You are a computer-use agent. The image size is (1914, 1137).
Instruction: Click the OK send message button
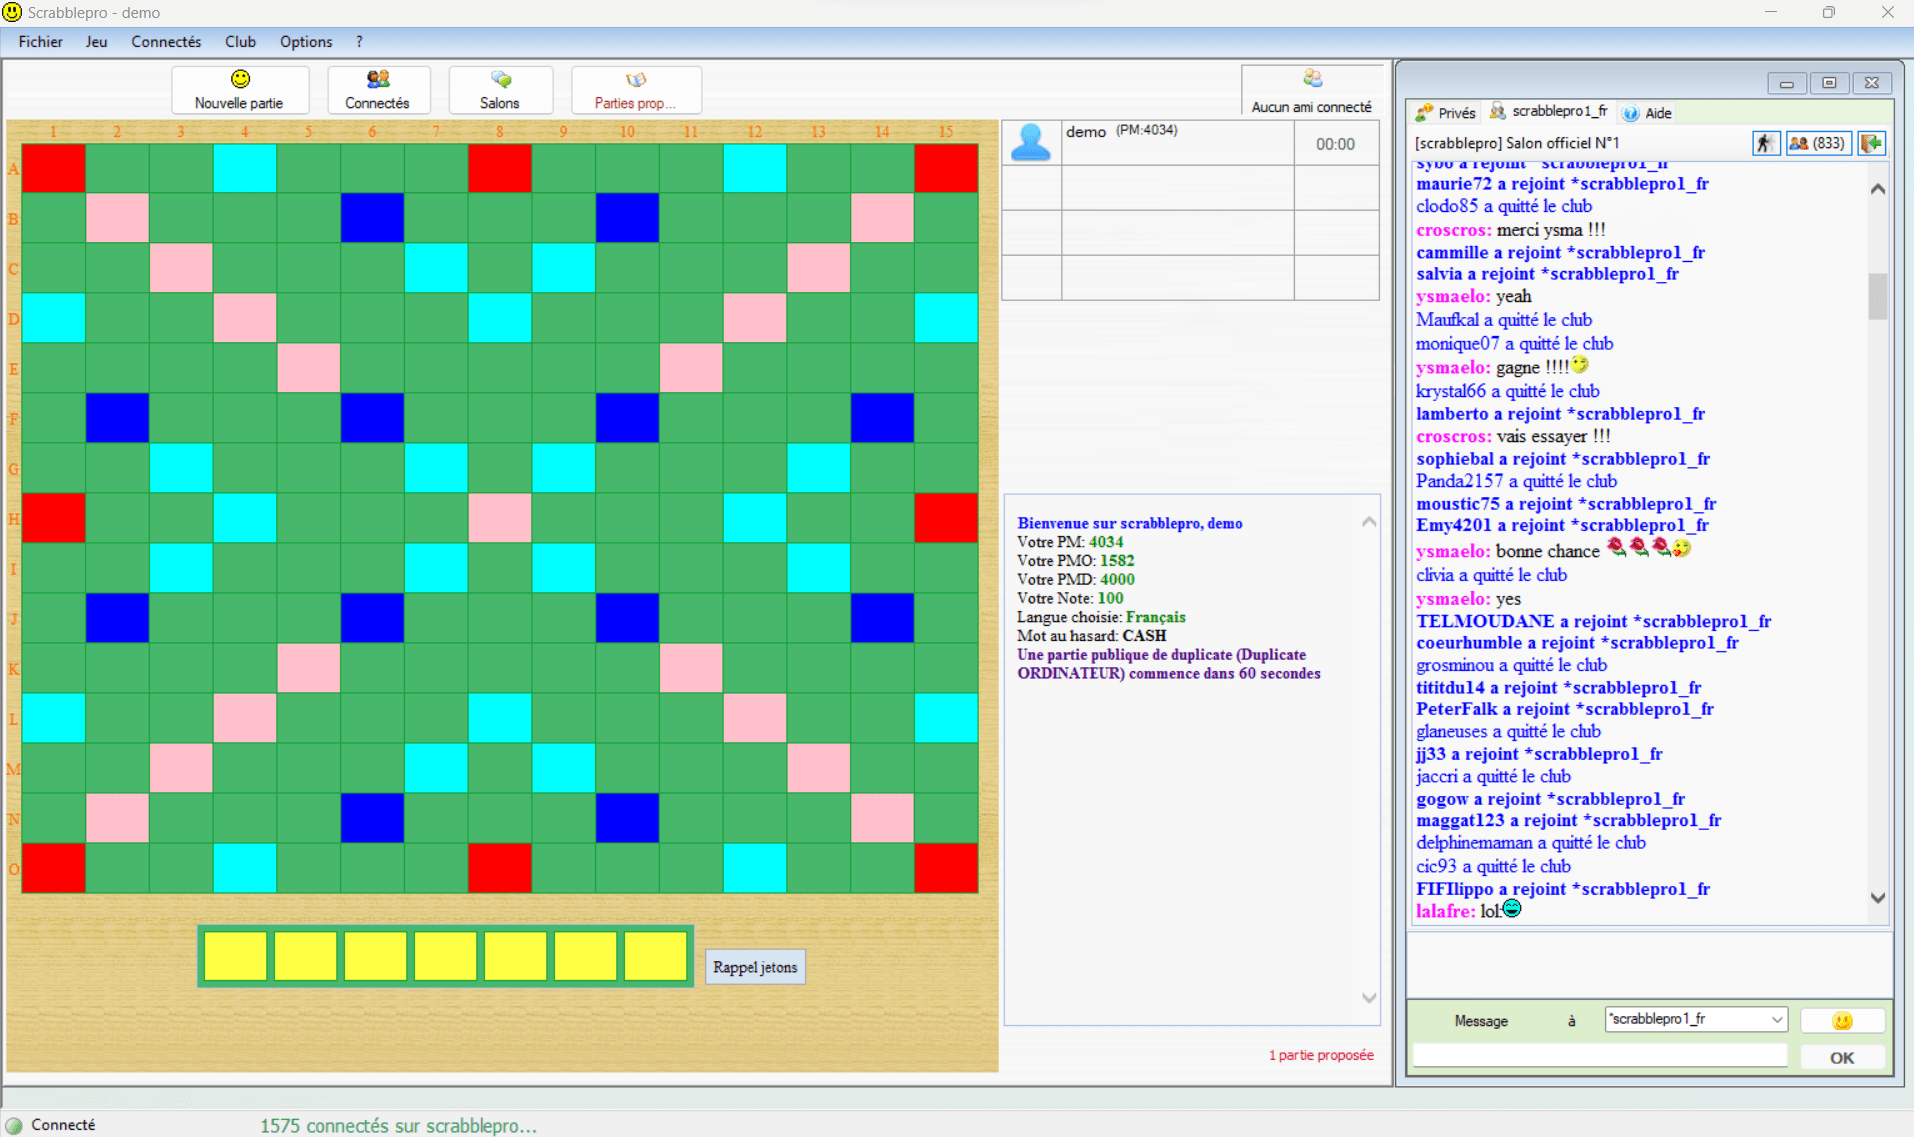pyautogui.click(x=1842, y=1057)
